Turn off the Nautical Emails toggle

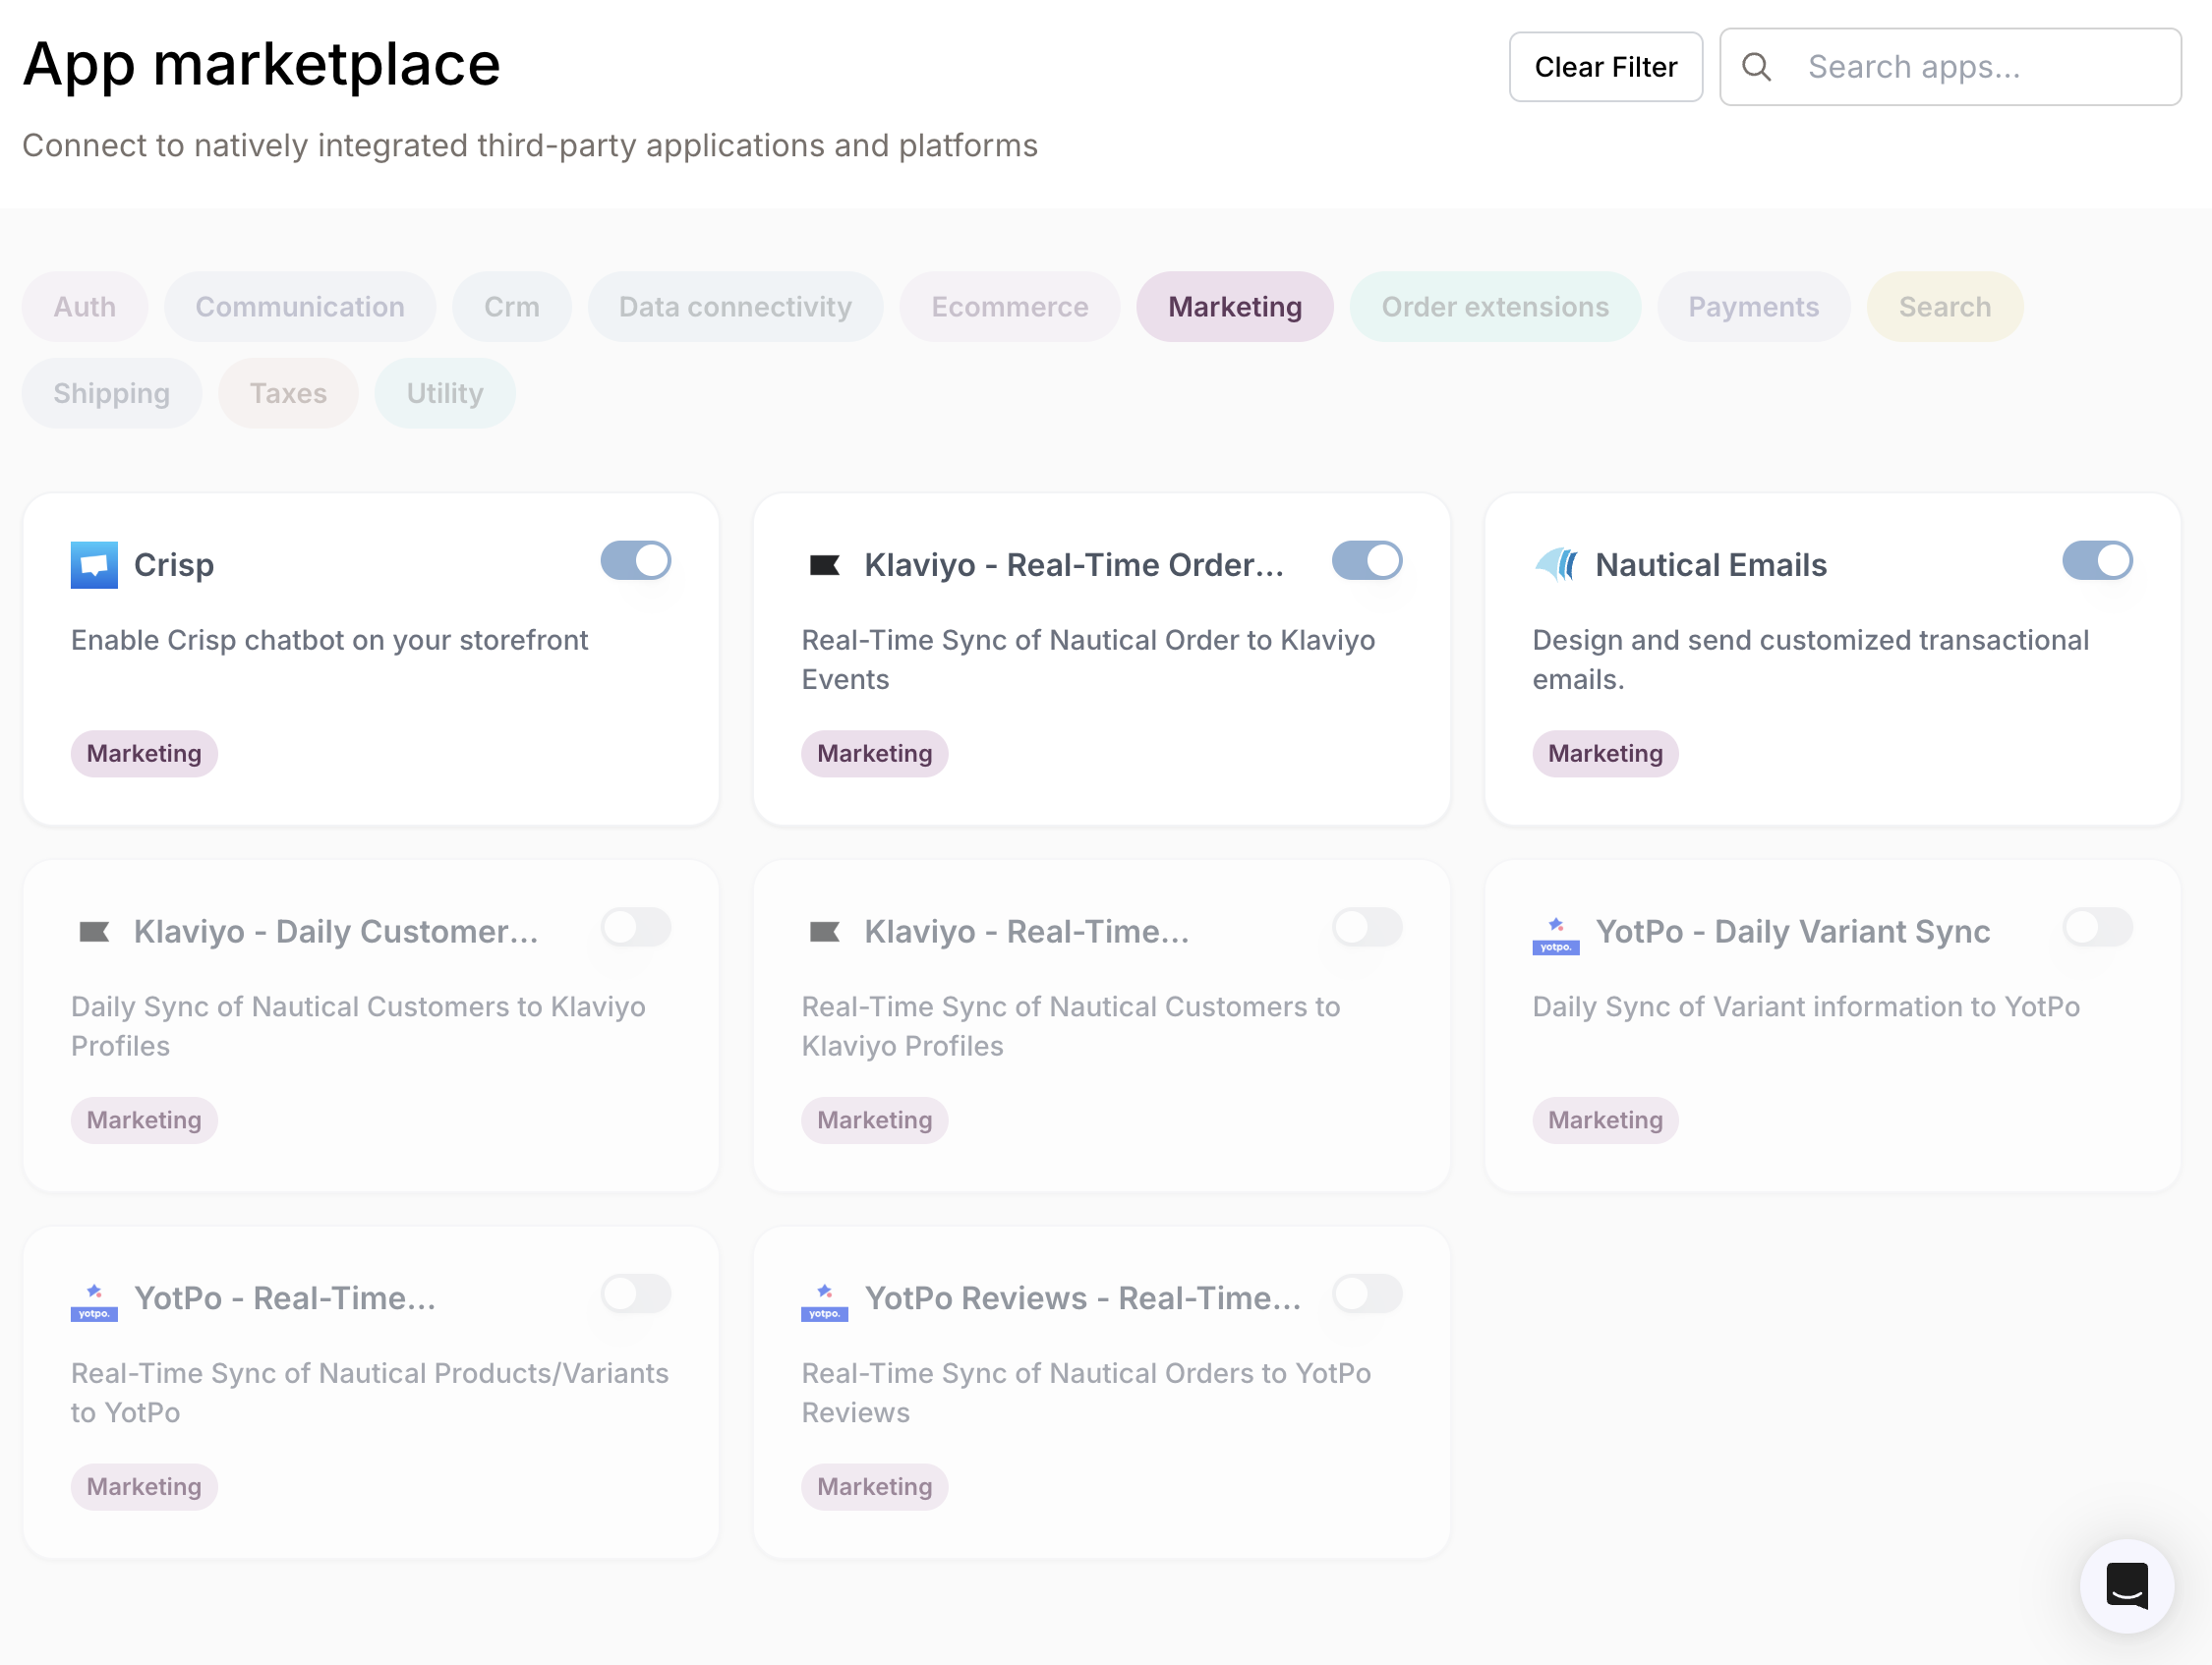point(2097,561)
